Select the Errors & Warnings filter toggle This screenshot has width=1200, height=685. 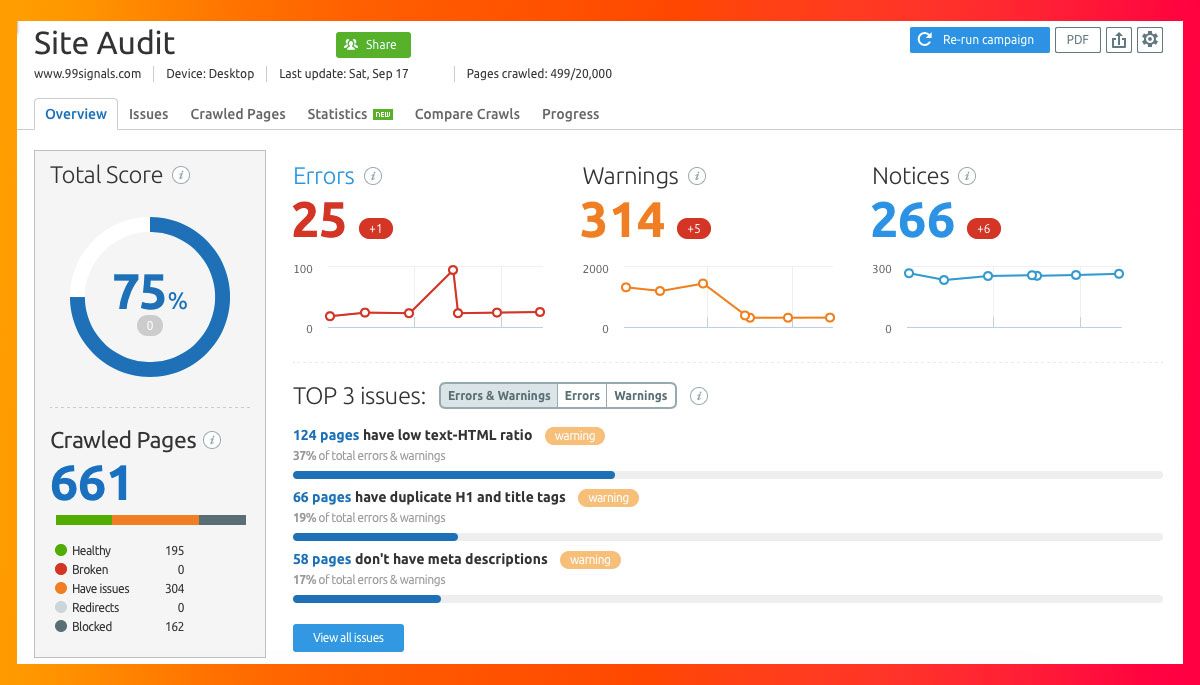[x=499, y=396]
